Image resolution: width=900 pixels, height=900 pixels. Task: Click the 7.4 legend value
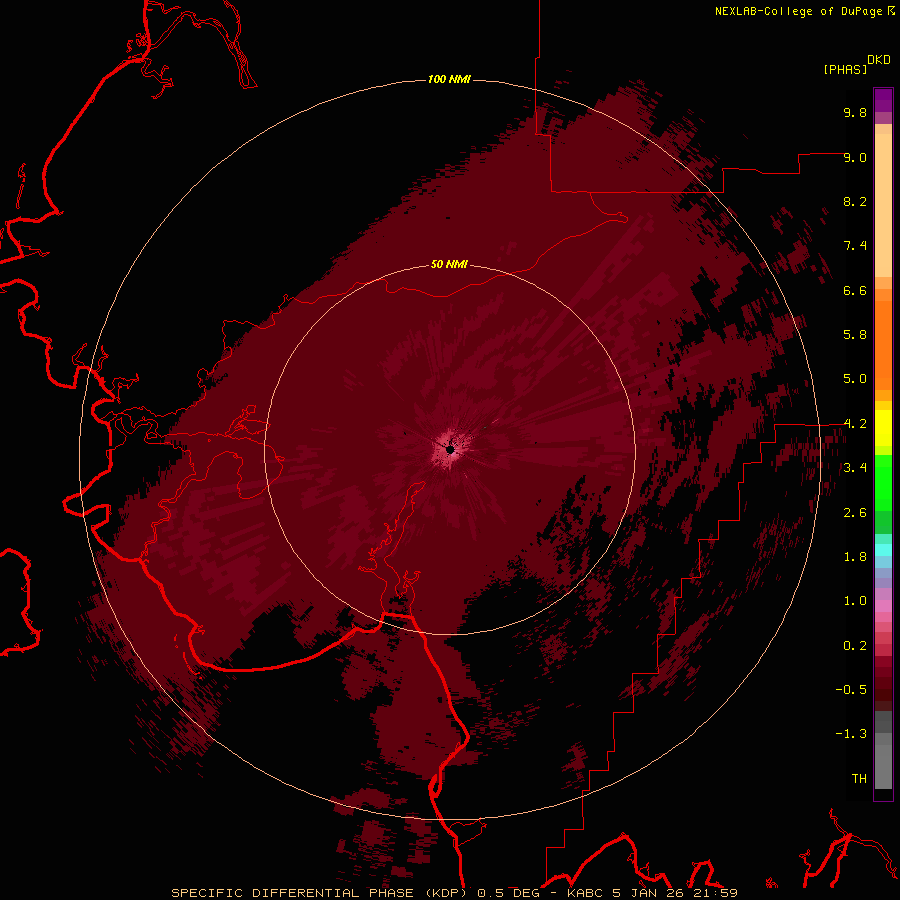(x=855, y=246)
